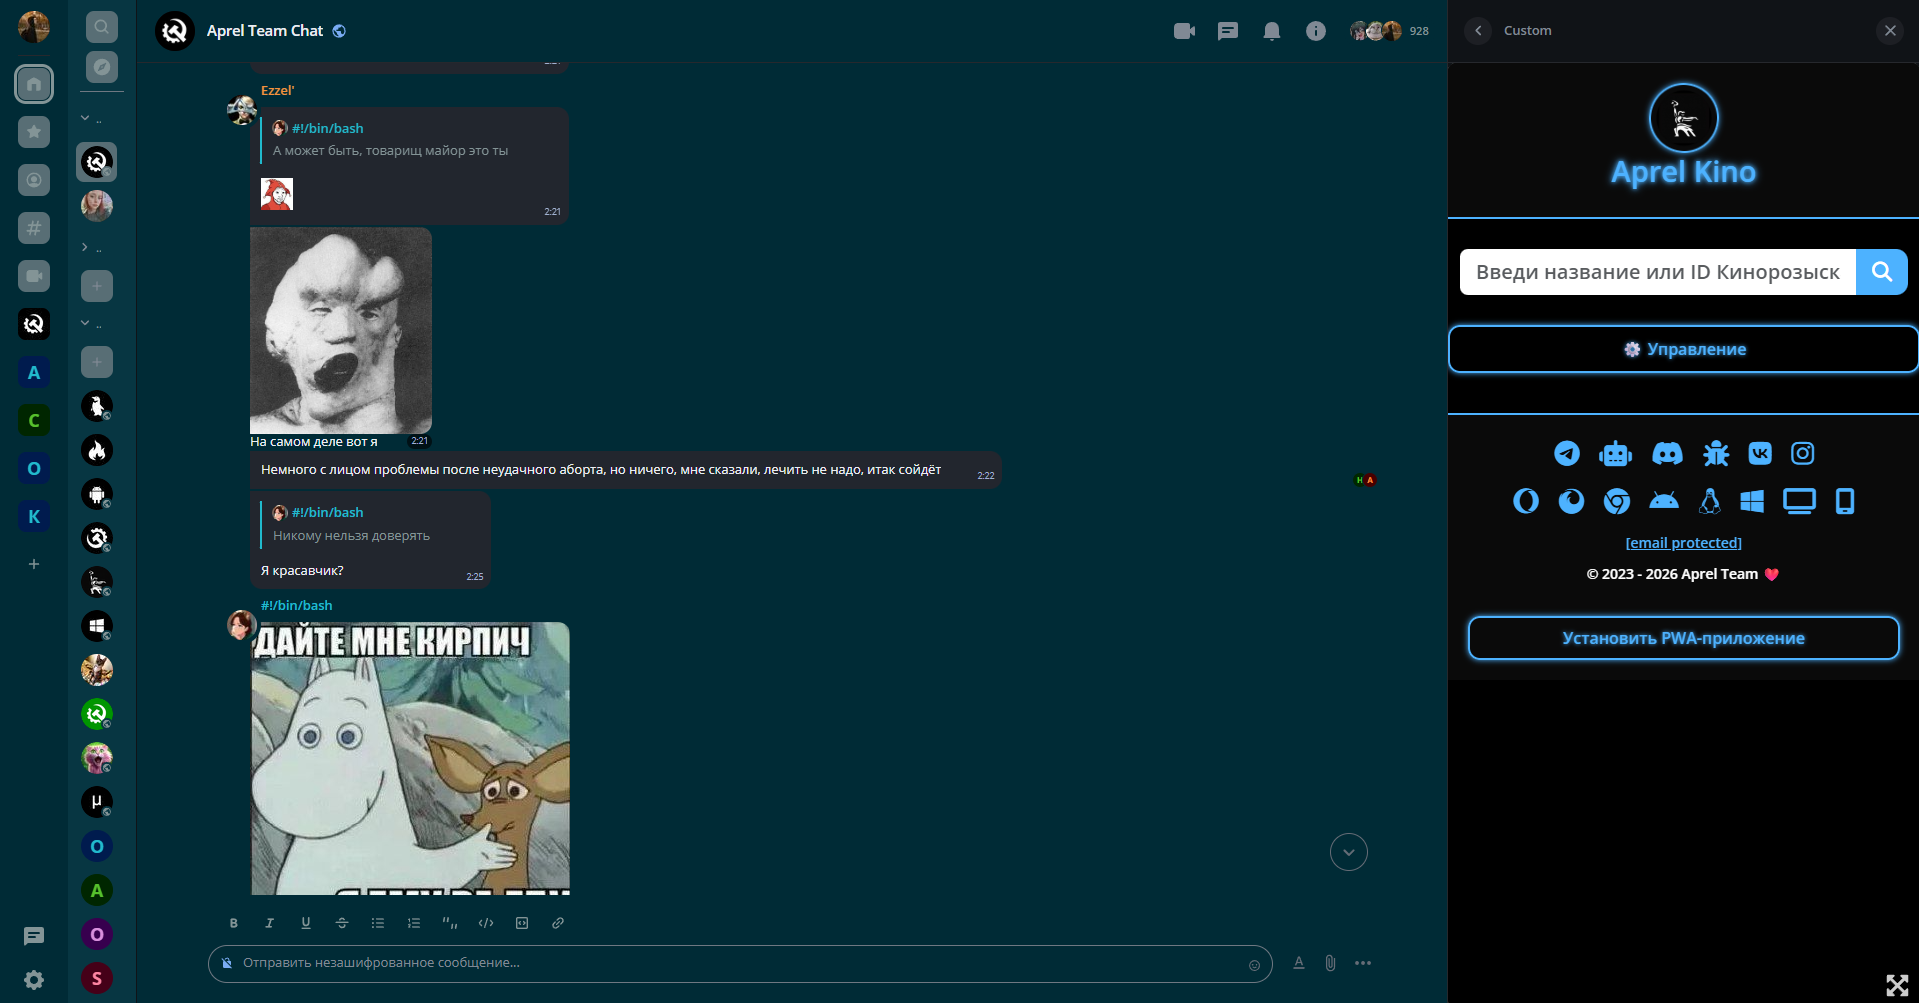Open the Instagram icon link
Viewport: 1919px width, 1003px height.
[1803, 453]
